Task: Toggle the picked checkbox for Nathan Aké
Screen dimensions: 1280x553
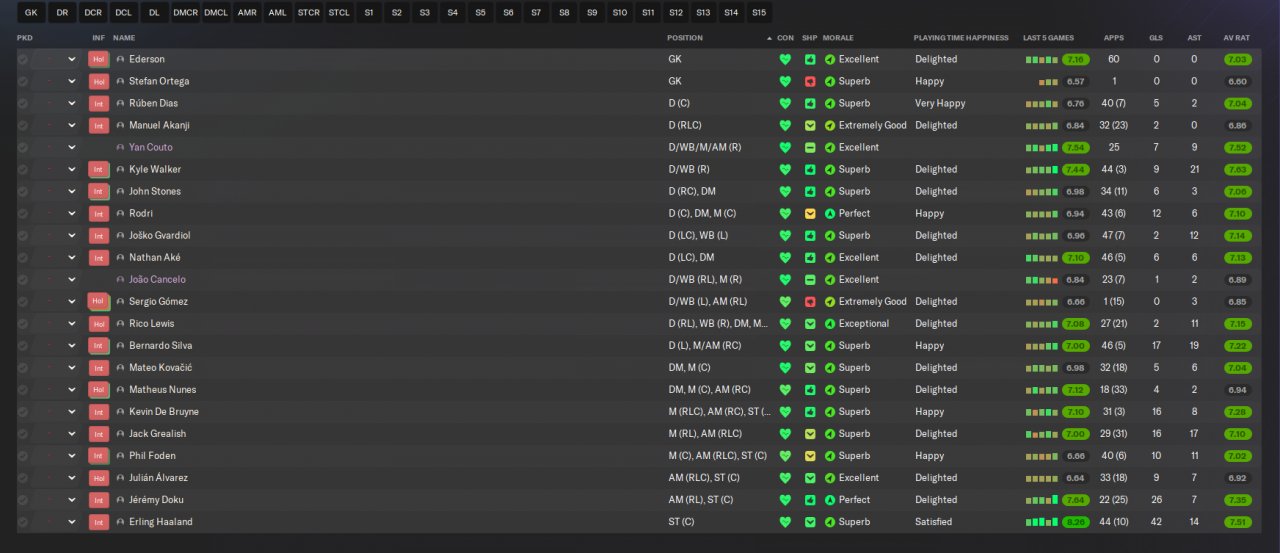Action: point(23,258)
